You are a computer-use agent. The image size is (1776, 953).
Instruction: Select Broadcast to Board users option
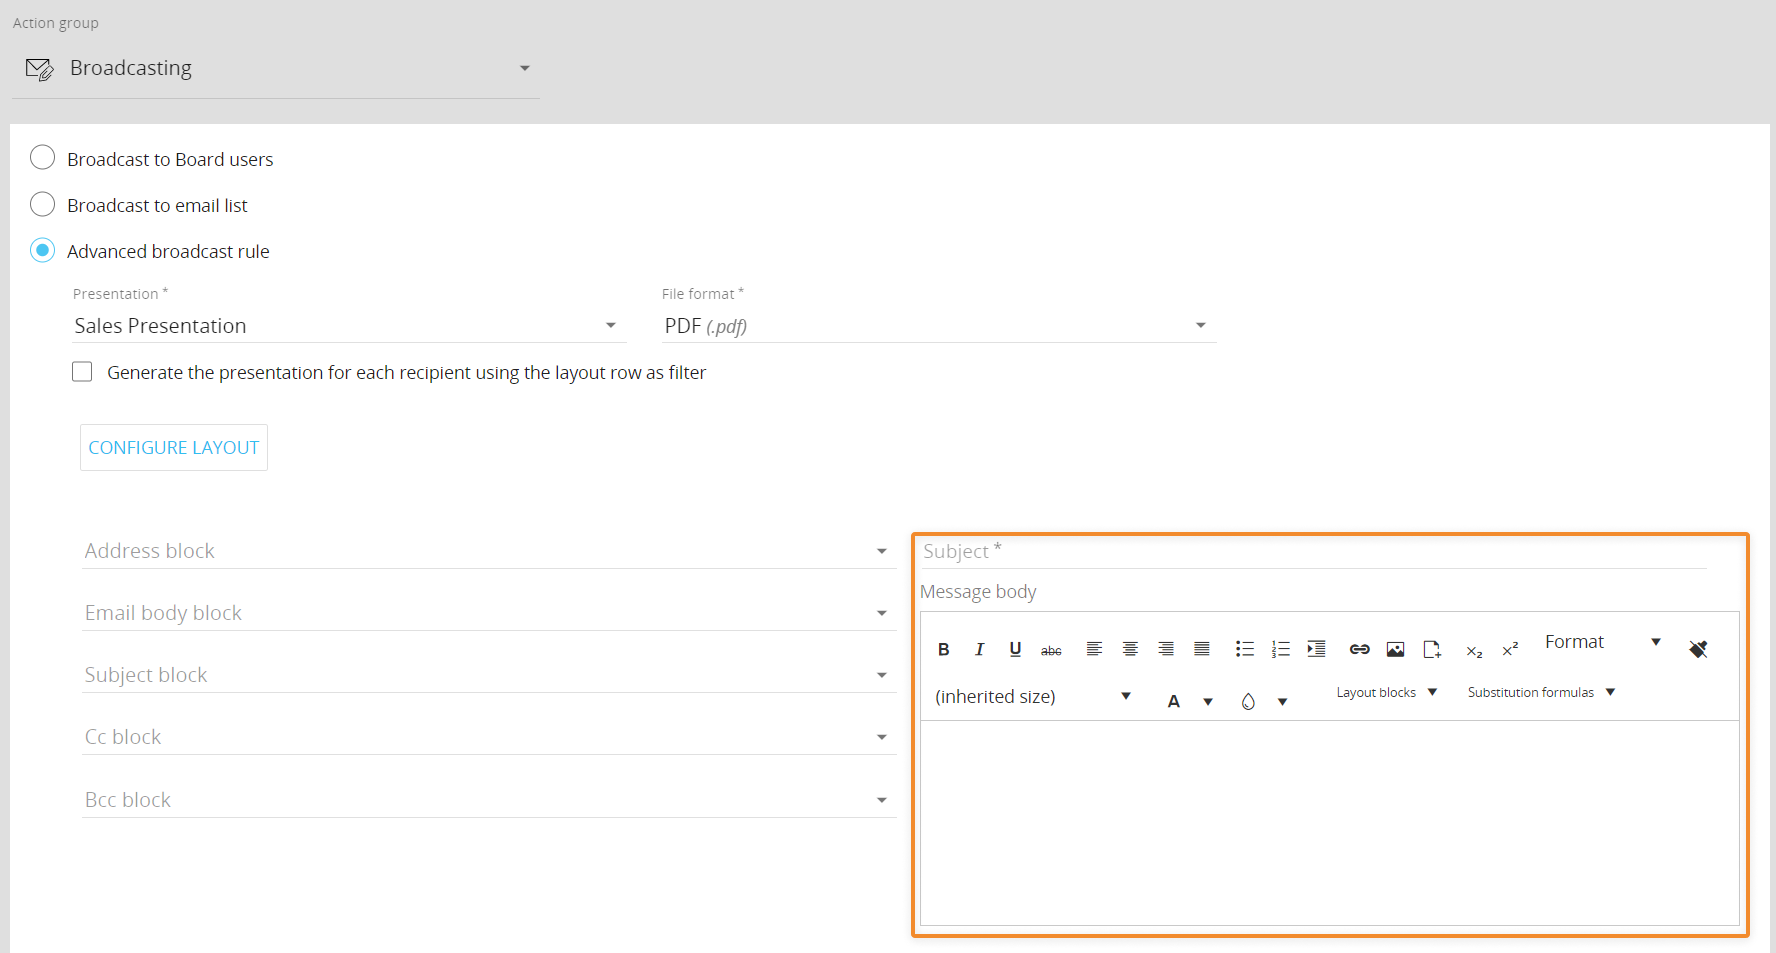(x=43, y=158)
